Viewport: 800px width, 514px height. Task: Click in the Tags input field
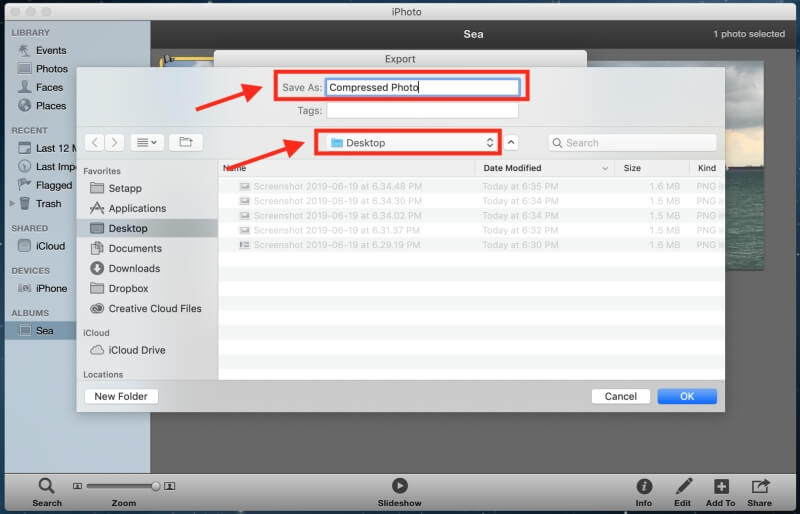(x=422, y=111)
